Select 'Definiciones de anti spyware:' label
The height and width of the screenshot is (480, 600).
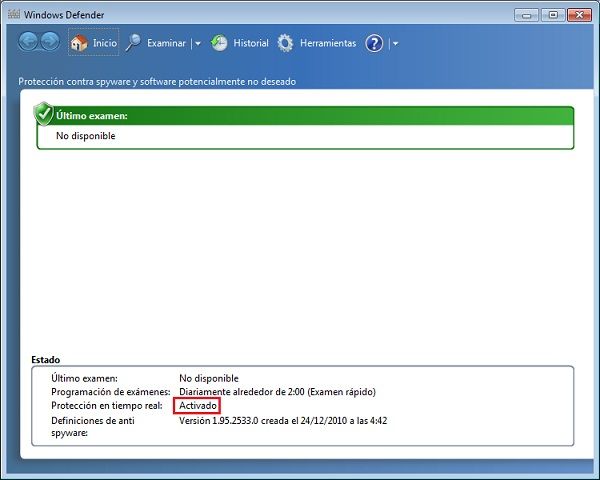click(x=93, y=426)
